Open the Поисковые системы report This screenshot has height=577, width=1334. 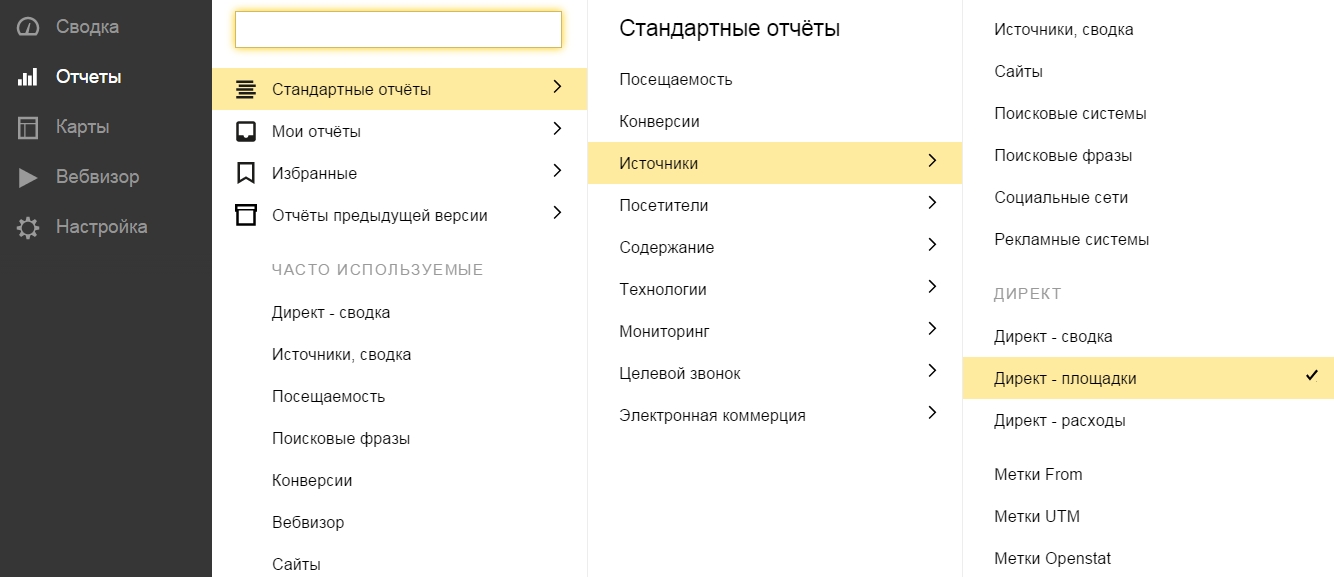[x=1070, y=113]
